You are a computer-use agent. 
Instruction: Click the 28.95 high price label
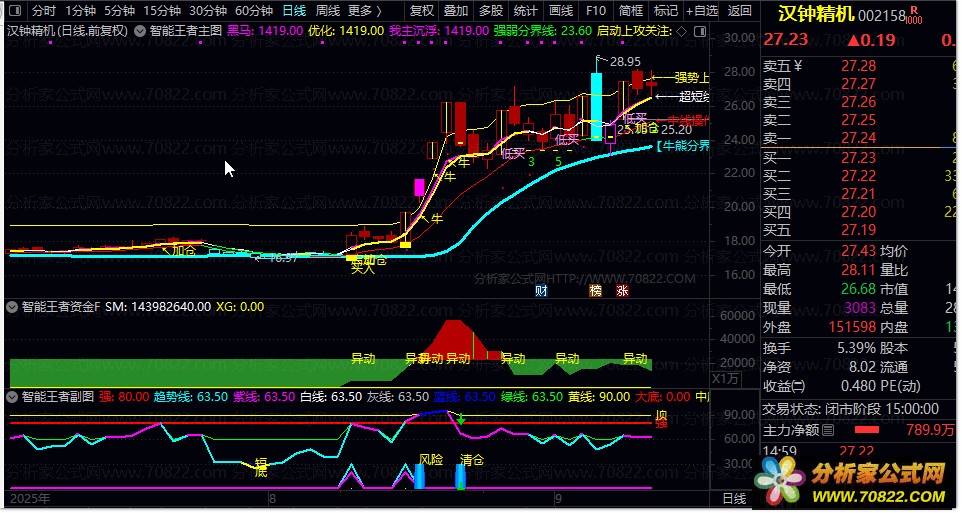point(625,62)
